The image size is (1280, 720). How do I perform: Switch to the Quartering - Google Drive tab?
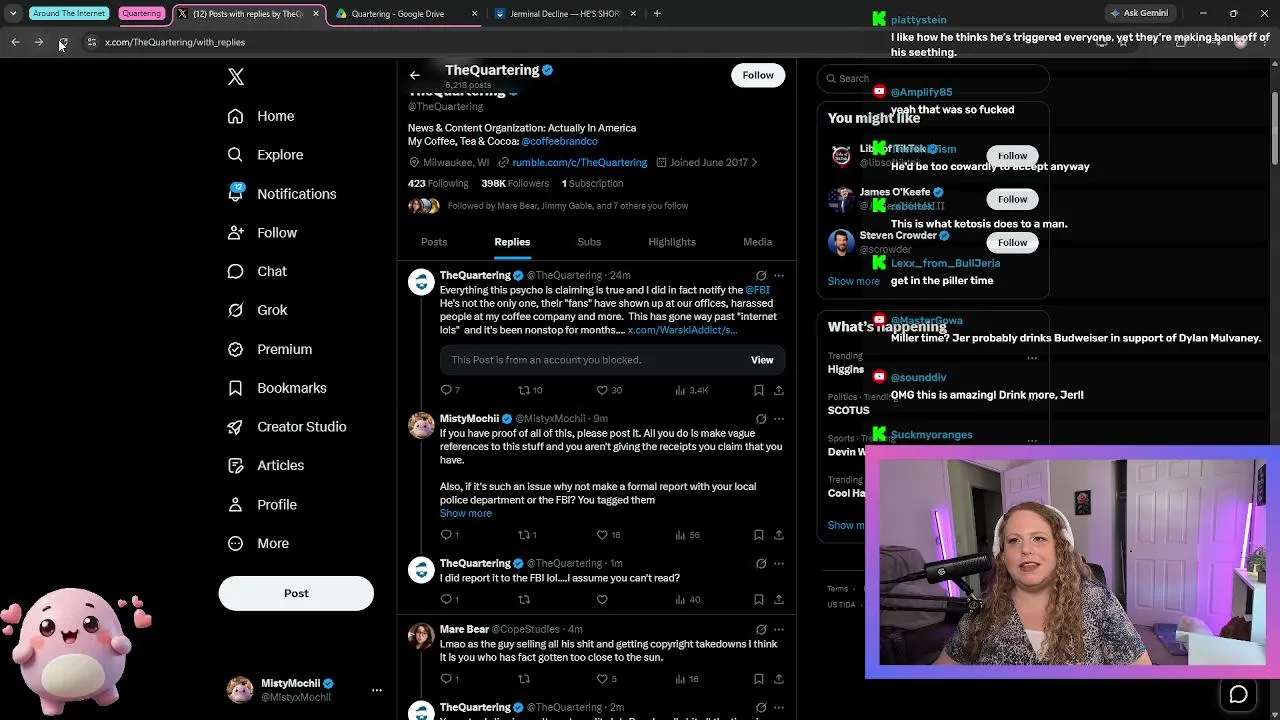tap(406, 14)
